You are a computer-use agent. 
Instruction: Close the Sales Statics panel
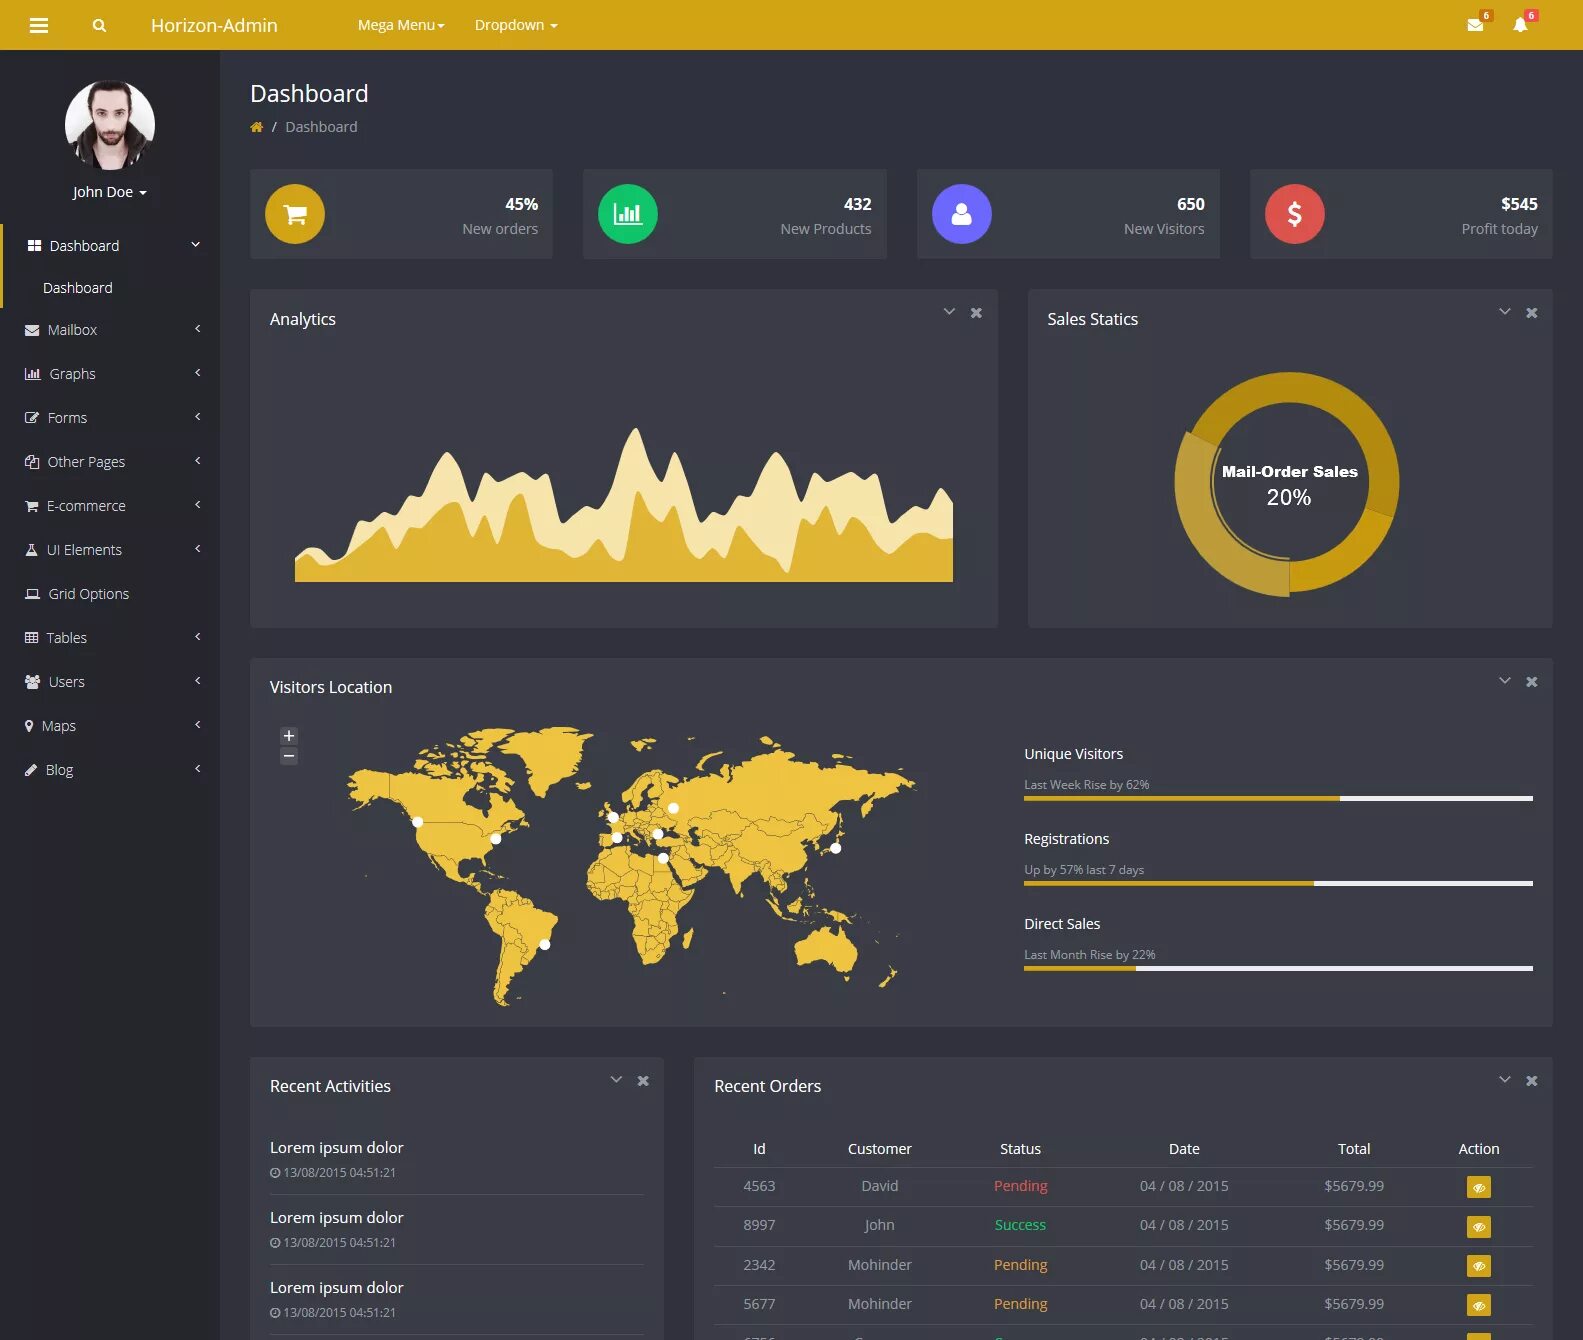pos(1531,313)
